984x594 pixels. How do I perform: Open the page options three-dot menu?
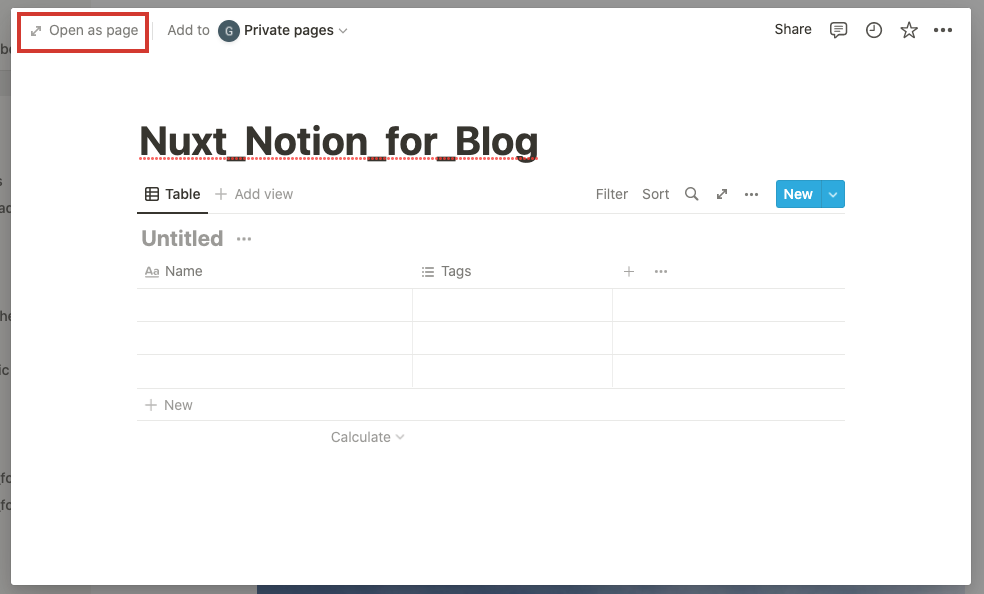[x=943, y=30]
